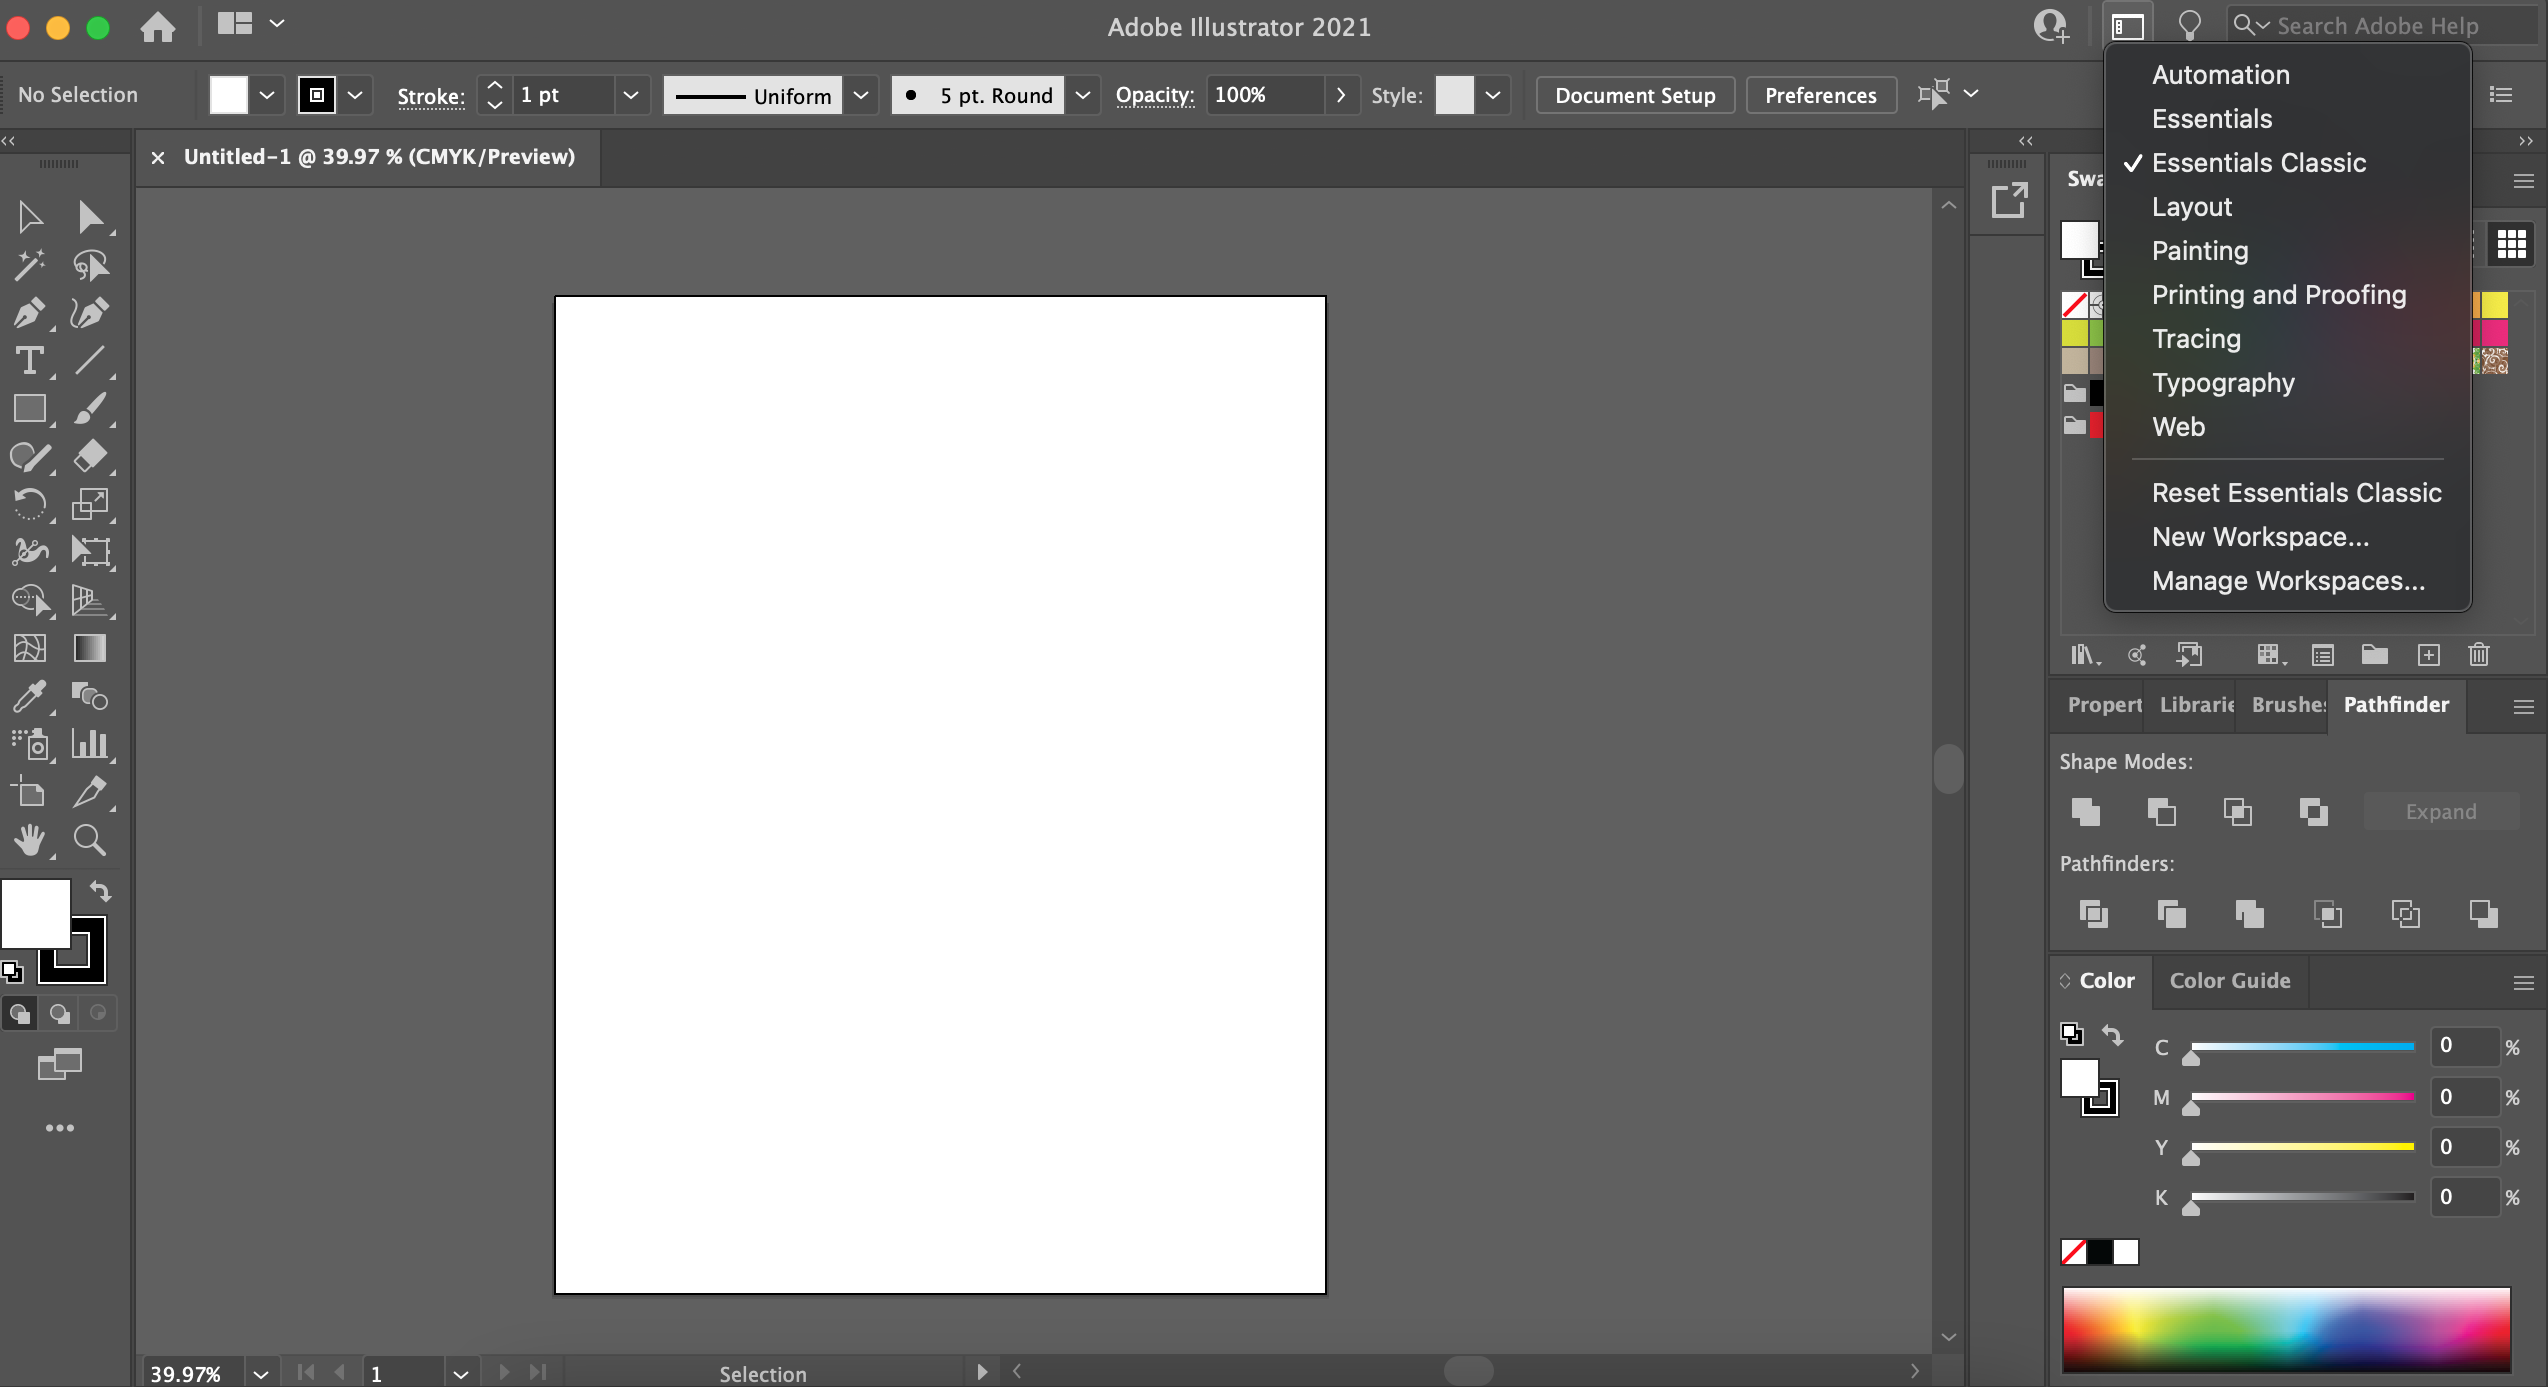Select the Lasso tool
2548x1387 pixels.
click(x=90, y=265)
